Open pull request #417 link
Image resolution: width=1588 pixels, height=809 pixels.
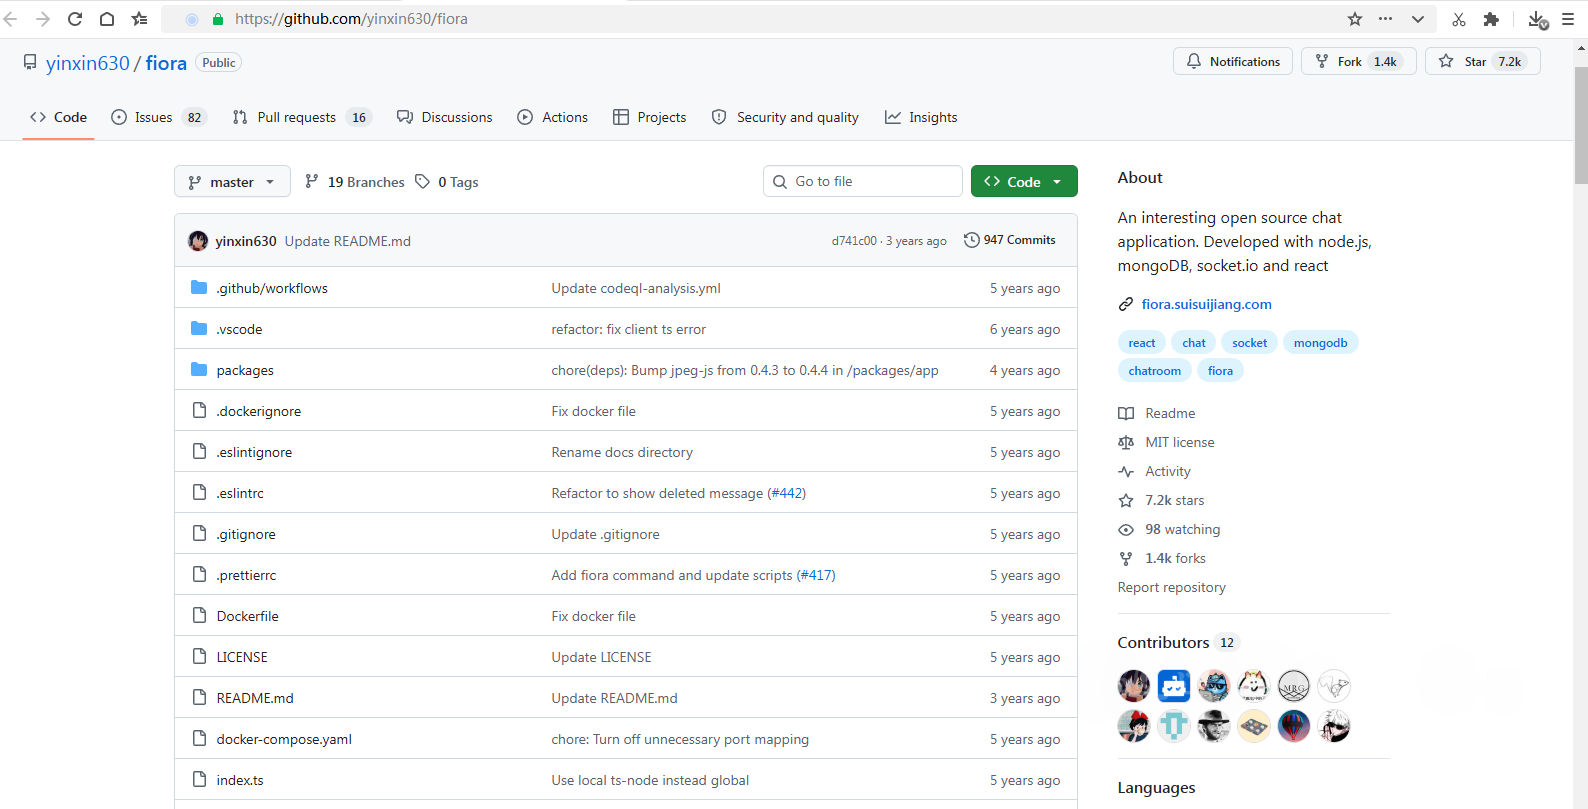click(x=816, y=575)
